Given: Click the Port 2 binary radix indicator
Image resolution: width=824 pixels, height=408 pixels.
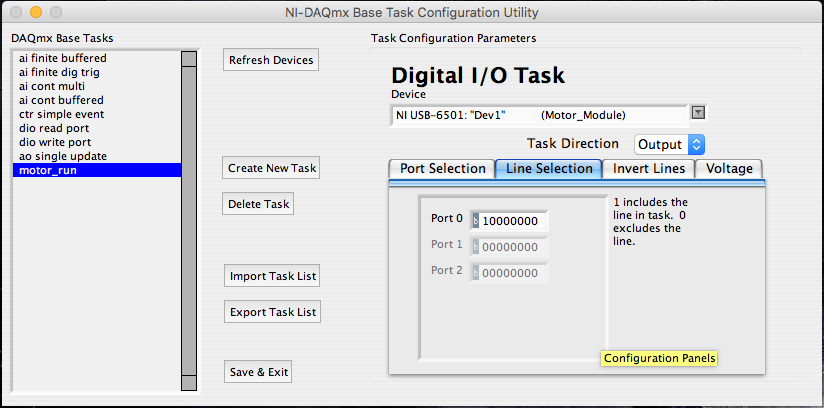Looking at the screenshot, I should coord(475,273).
